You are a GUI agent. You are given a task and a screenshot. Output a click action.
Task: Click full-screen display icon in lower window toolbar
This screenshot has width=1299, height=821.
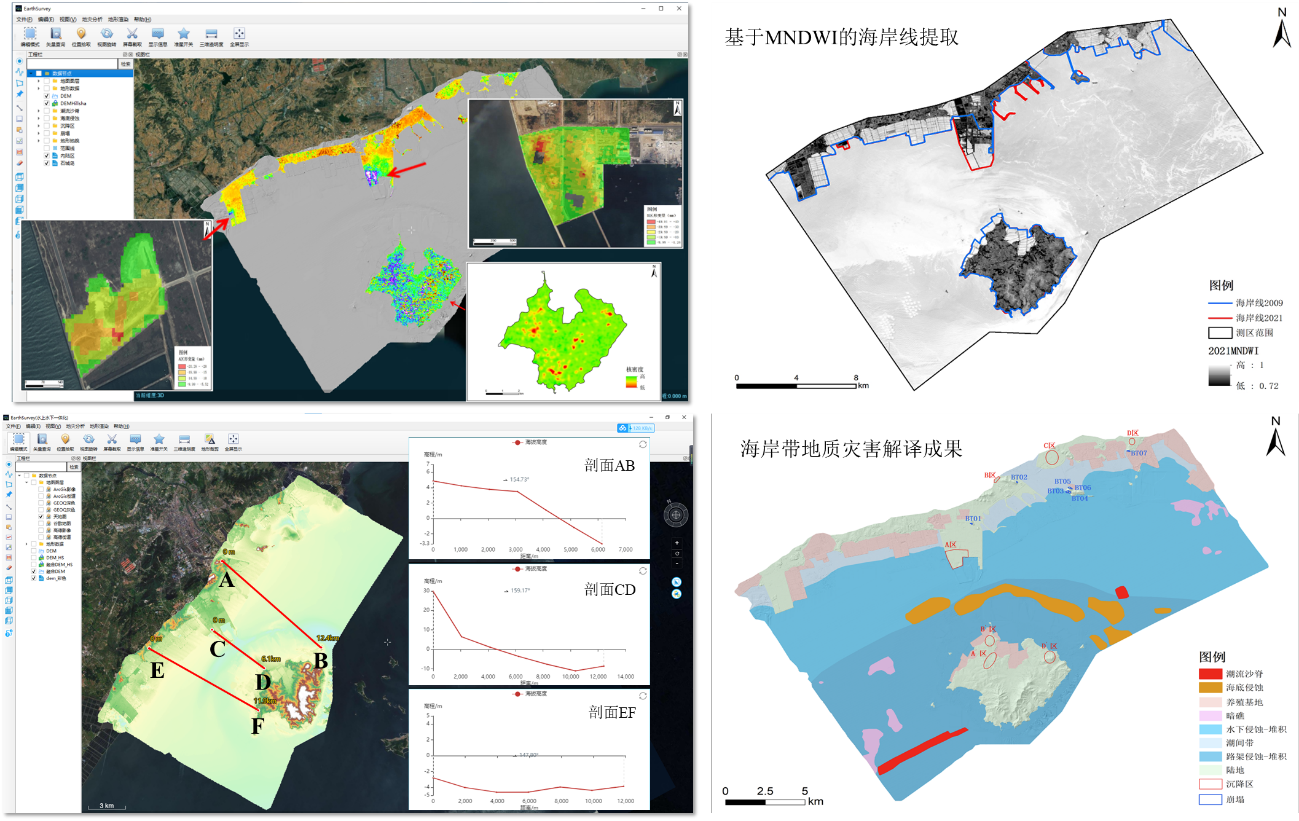pos(233,440)
